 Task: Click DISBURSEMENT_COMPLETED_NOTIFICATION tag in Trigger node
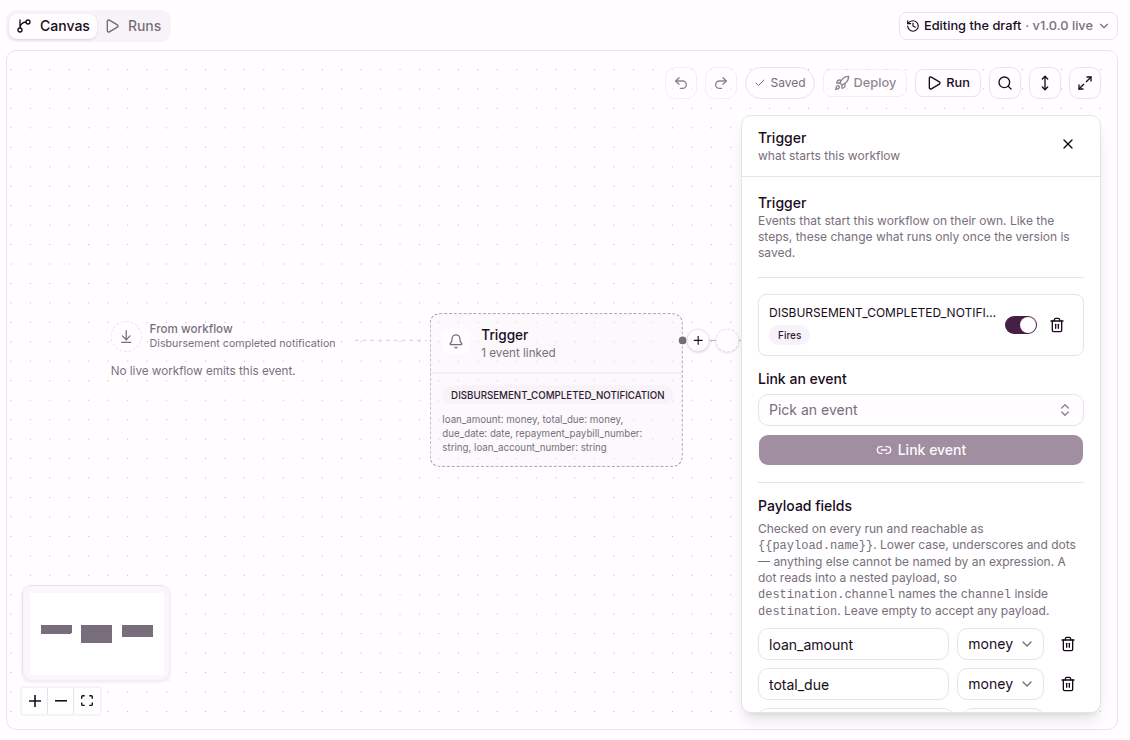click(557, 395)
